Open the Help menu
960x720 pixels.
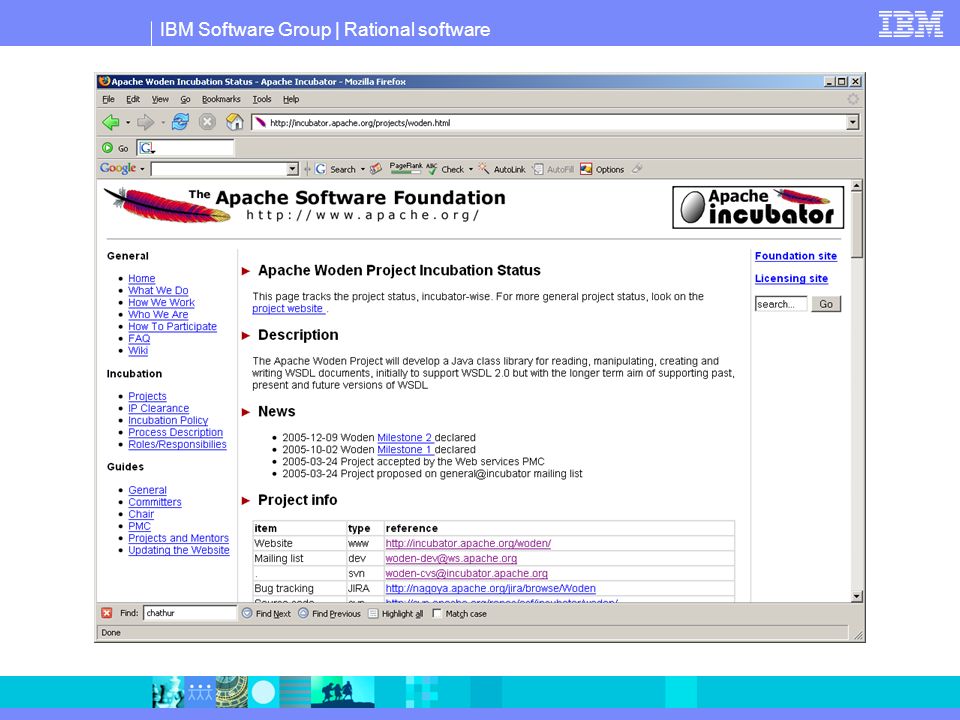[x=291, y=99]
